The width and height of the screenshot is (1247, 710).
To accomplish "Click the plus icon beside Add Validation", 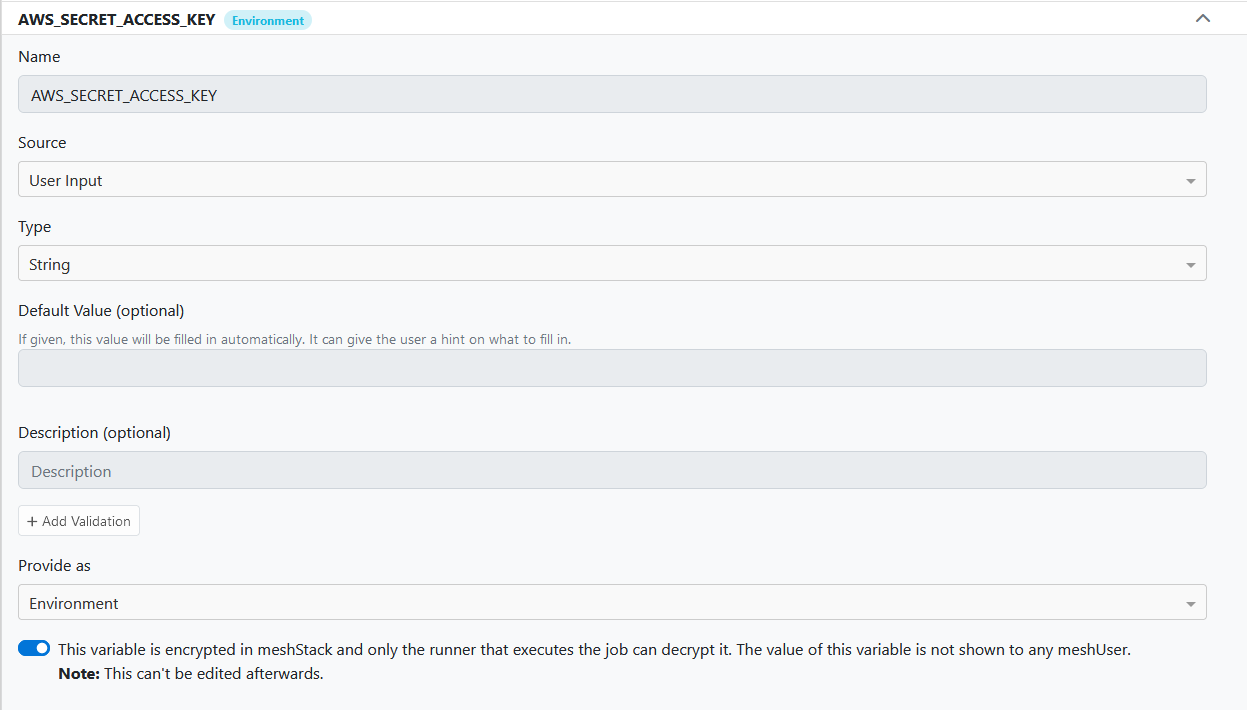I will (32, 521).
